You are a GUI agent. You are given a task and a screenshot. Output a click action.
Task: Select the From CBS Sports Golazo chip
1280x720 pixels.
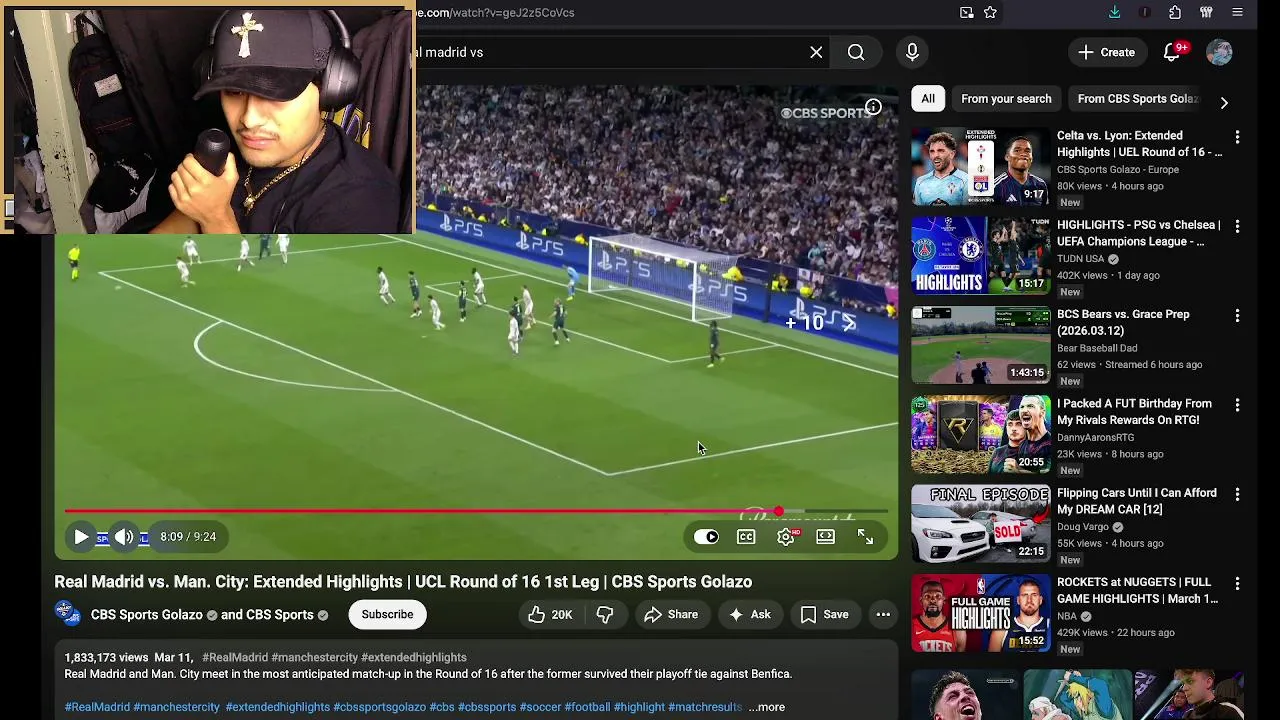click(1138, 98)
